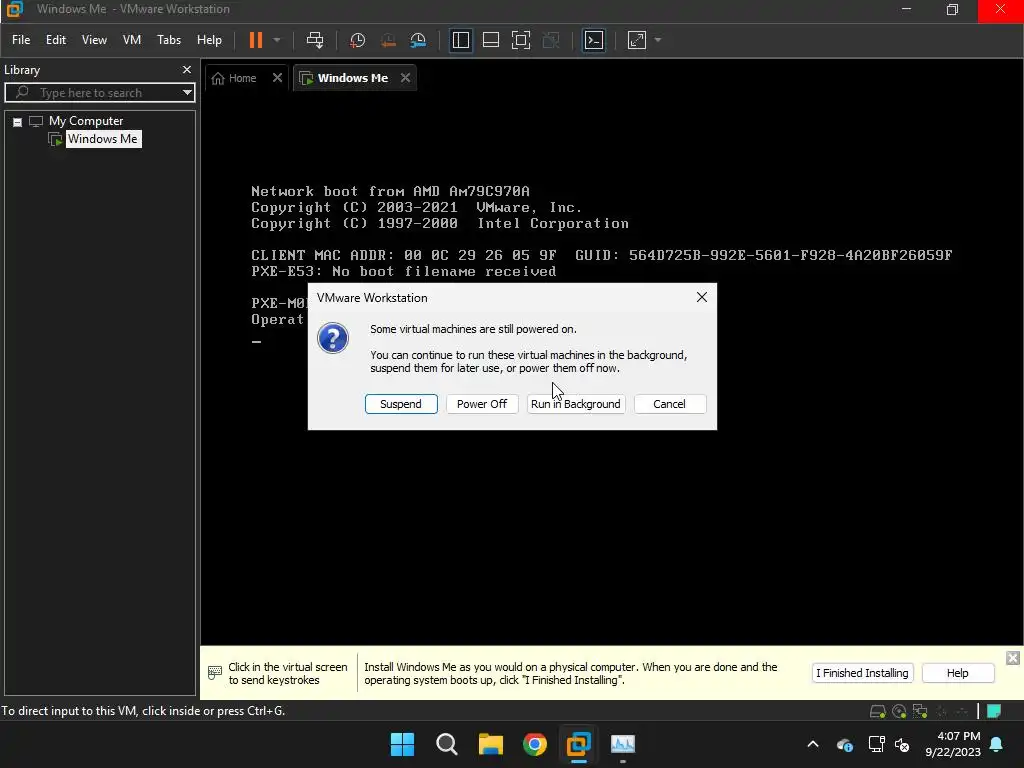Enter full screen mode icon

tap(521, 40)
